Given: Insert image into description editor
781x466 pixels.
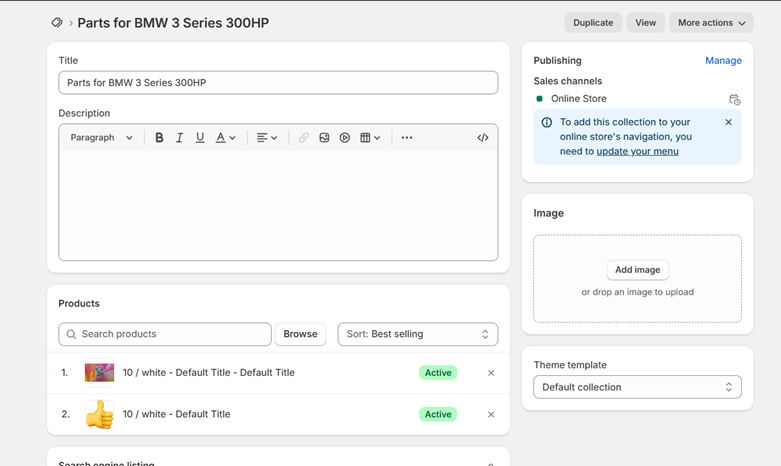Looking at the screenshot, I should pos(324,138).
